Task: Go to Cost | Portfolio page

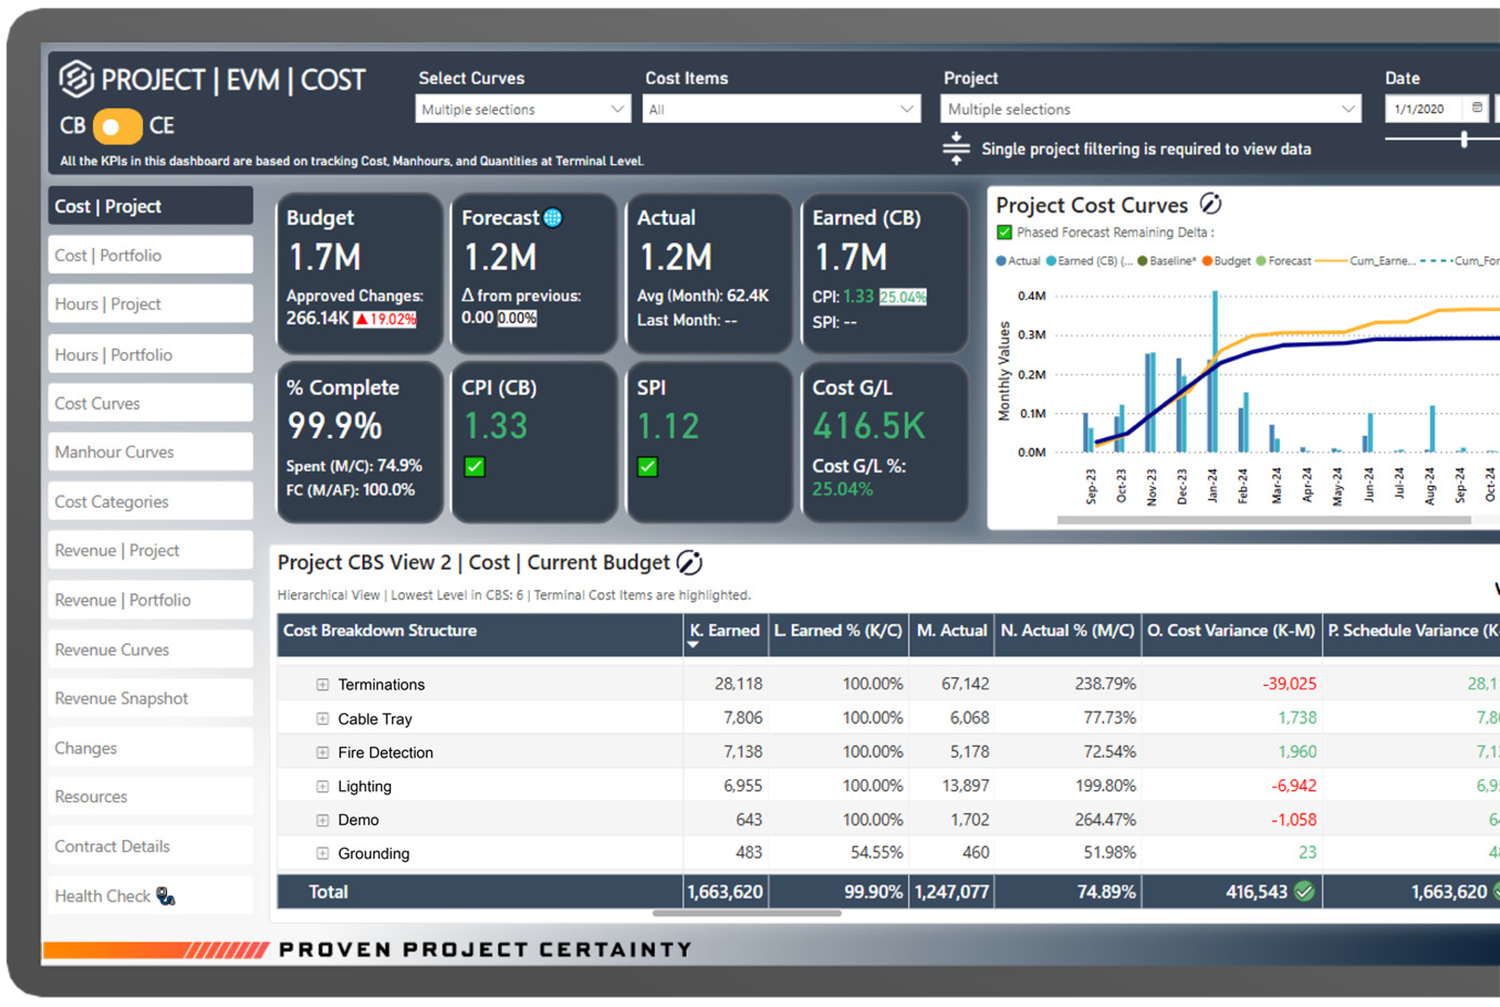Action: tap(150, 255)
